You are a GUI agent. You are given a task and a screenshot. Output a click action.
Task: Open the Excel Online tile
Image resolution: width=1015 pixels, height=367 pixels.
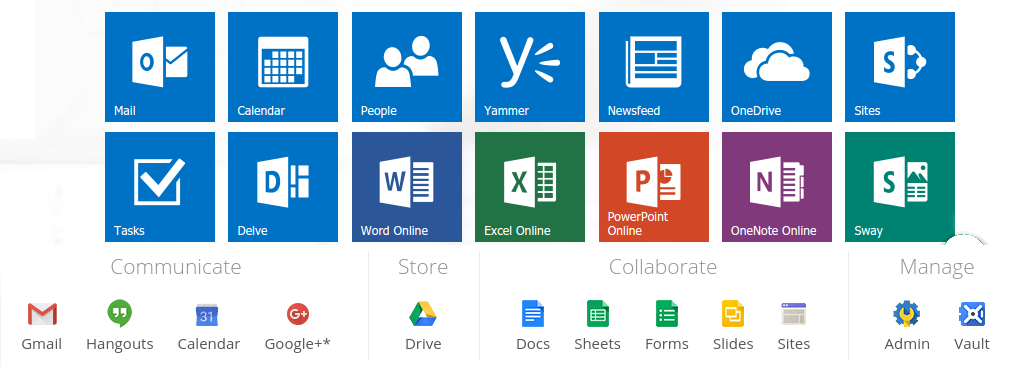pyautogui.click(x=530, y=187)
